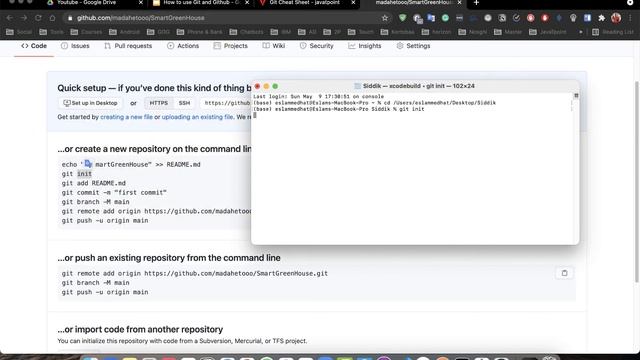
Task: Click '...or import code from another repository' heading
Action: click(x=140, y=329)
